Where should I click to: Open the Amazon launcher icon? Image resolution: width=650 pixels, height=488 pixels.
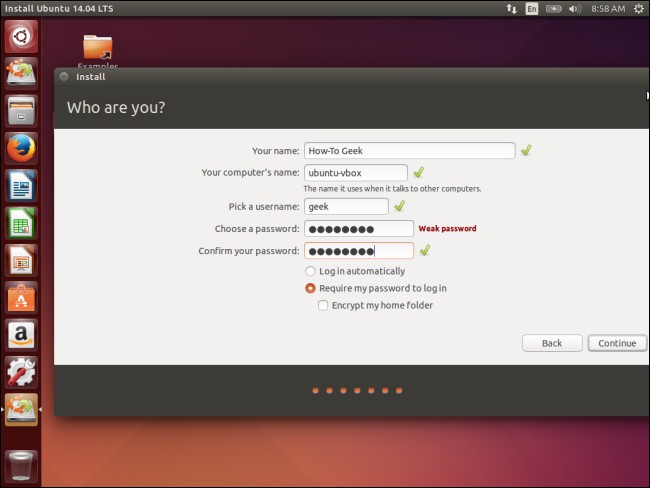(21, 335)
